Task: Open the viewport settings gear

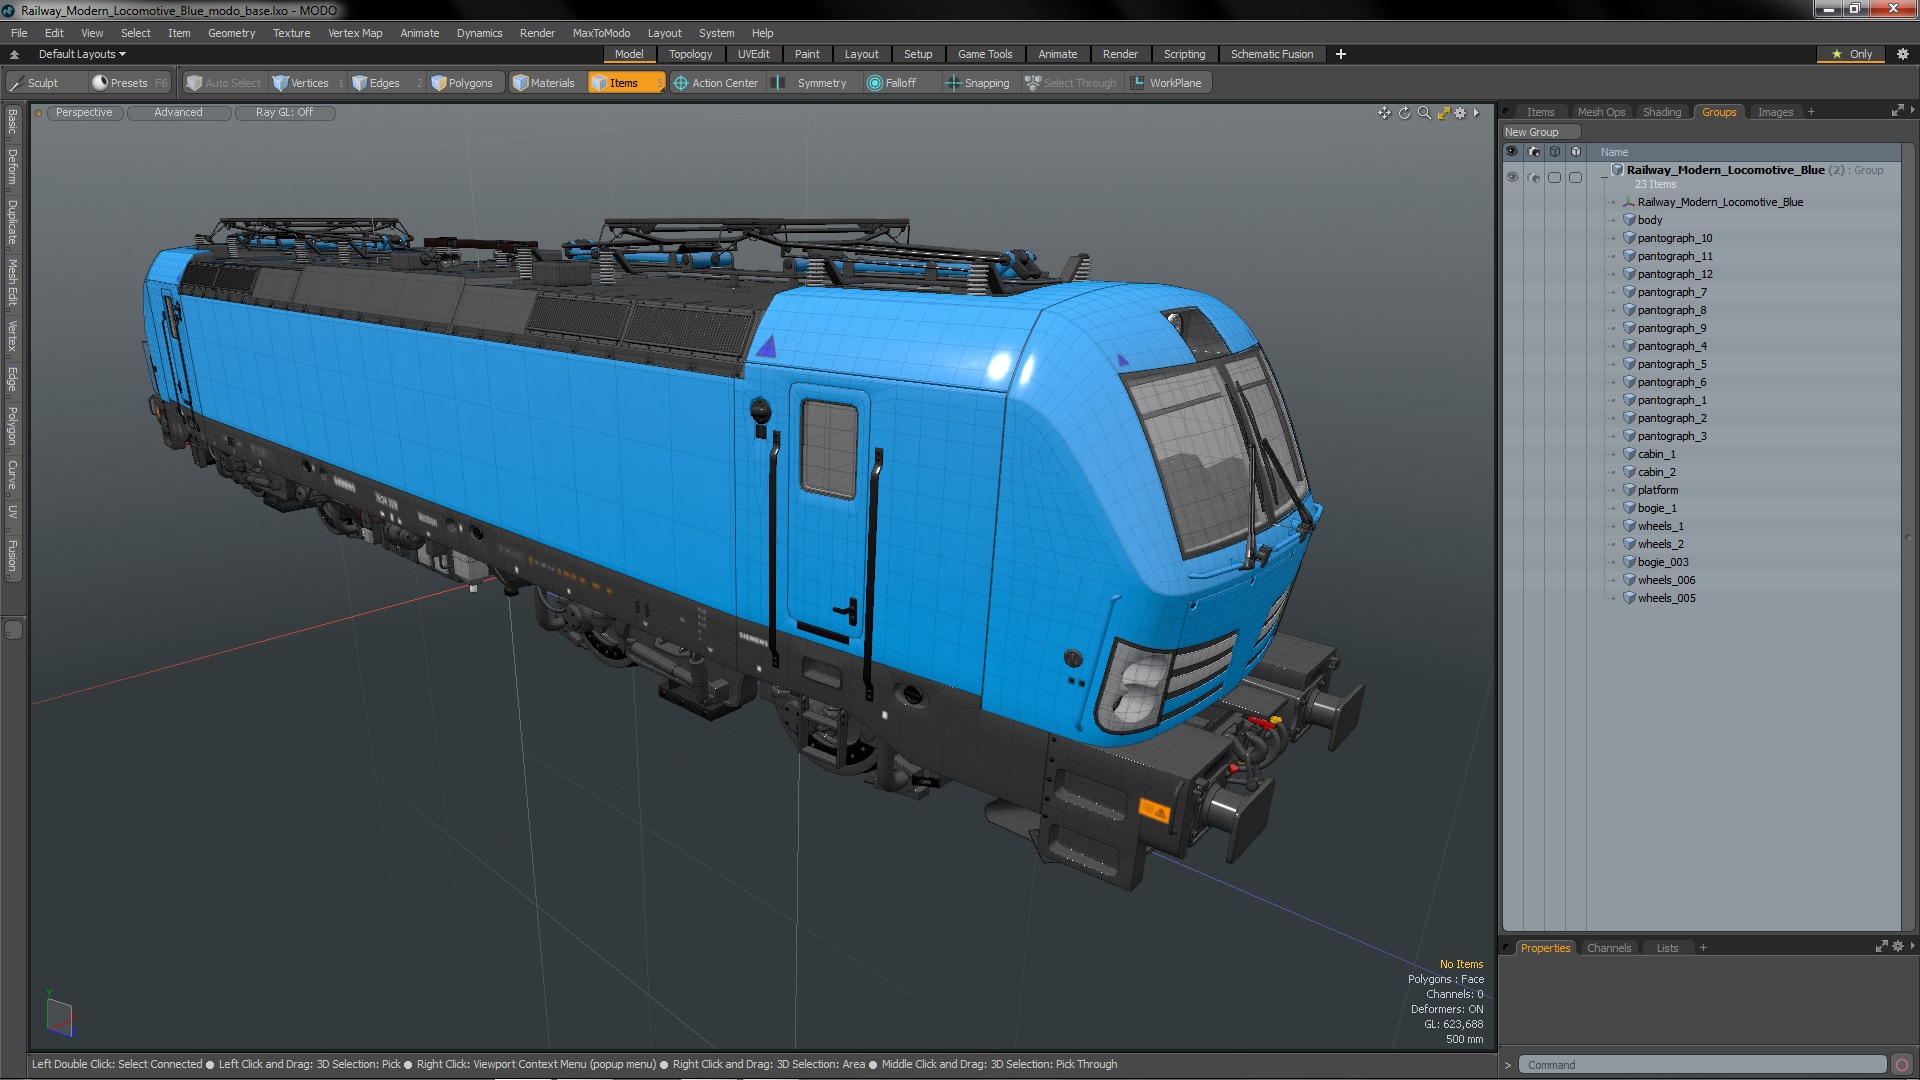Action: tap(1460, 113)
